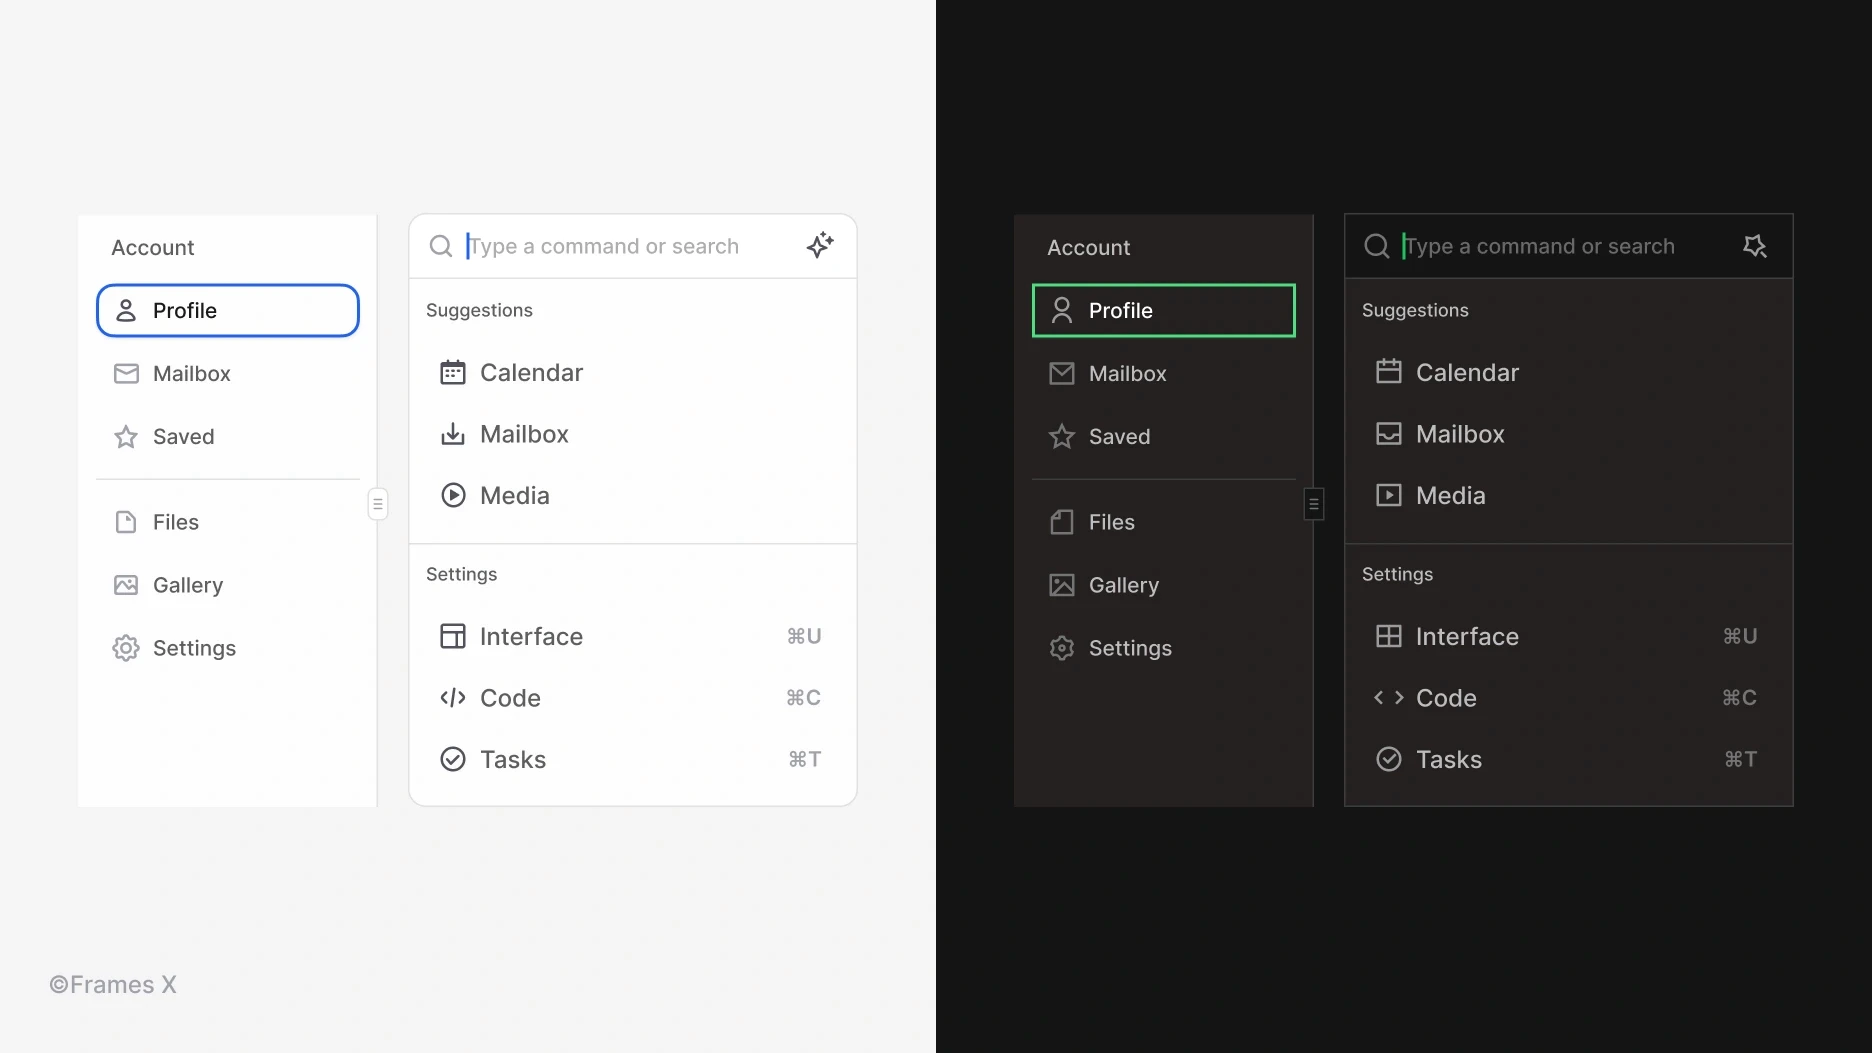The image size is (1872, 1053).
Task: Click the file icon beside Files in dark sidebar
Action: (x=1062, y=522)
